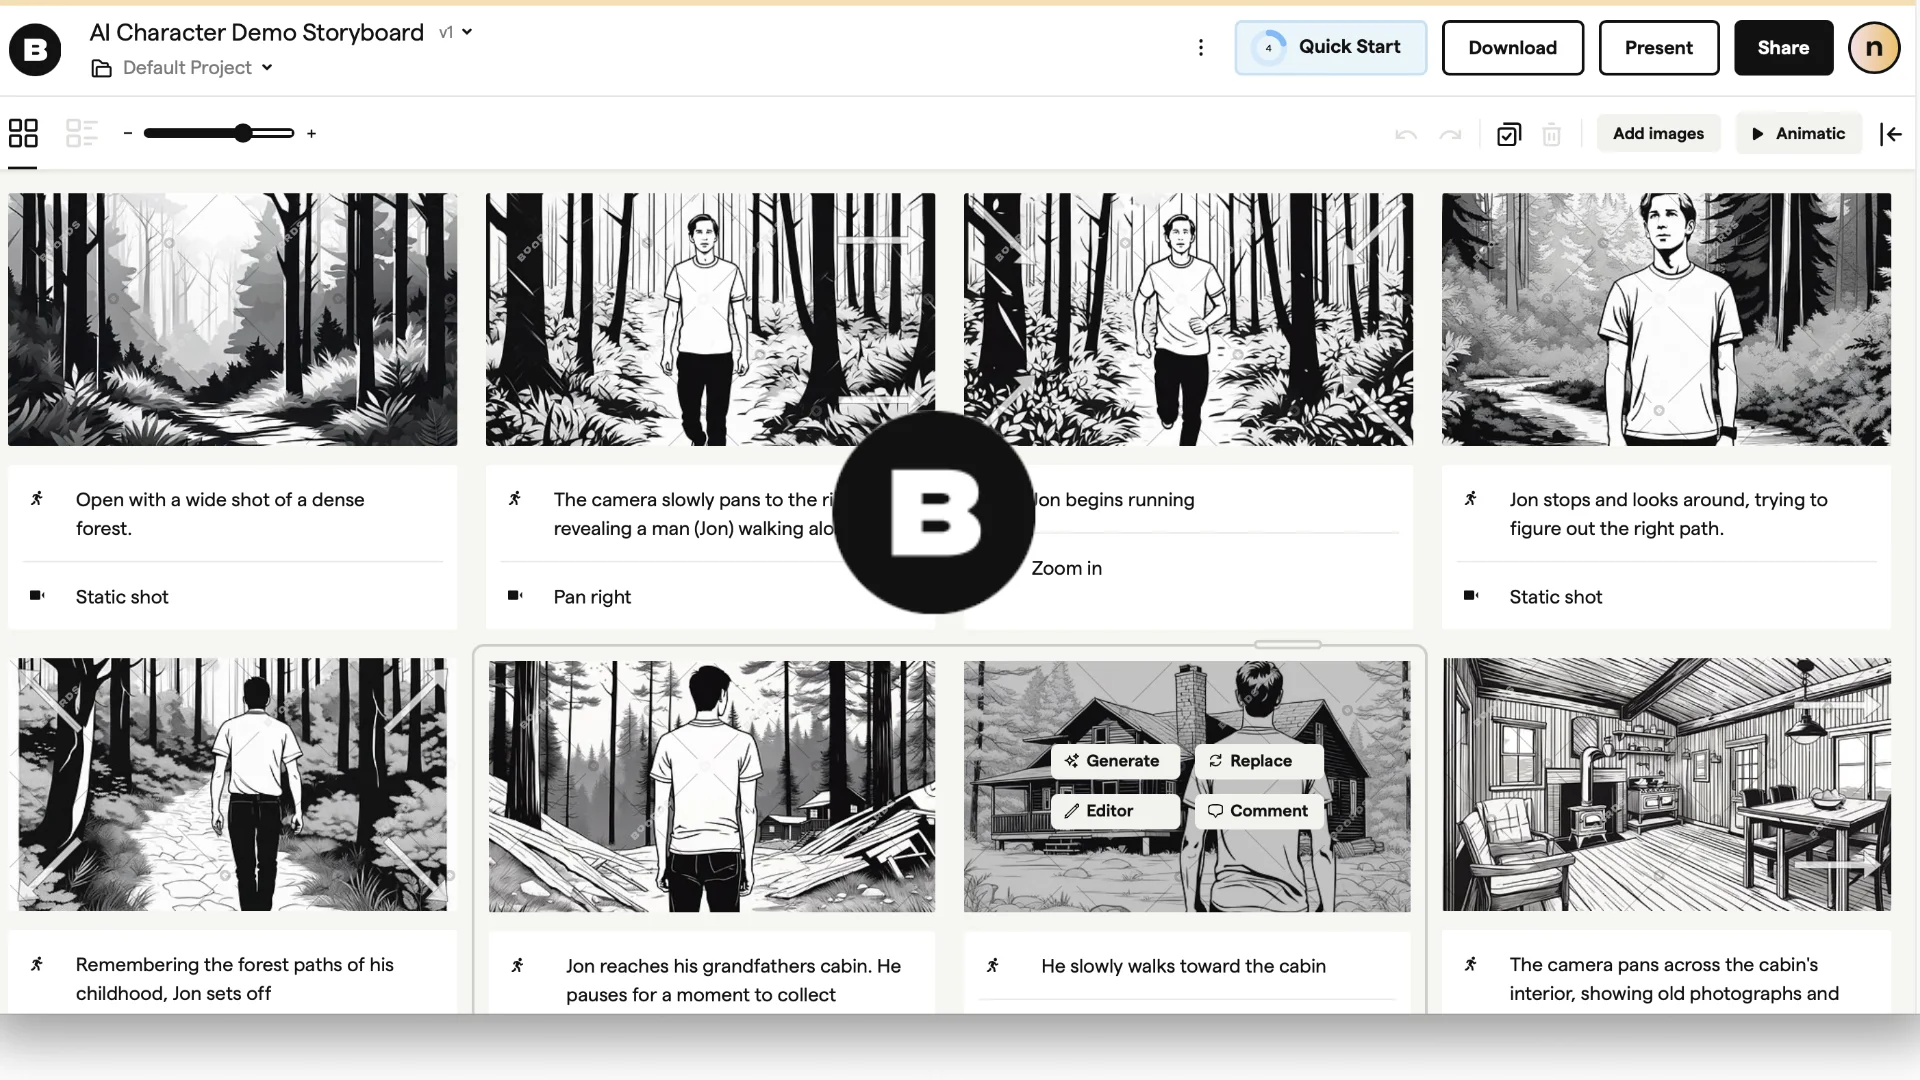Click the frame size slider handle
This screenshot has width=1920, height=1080.
click(243, 133)
